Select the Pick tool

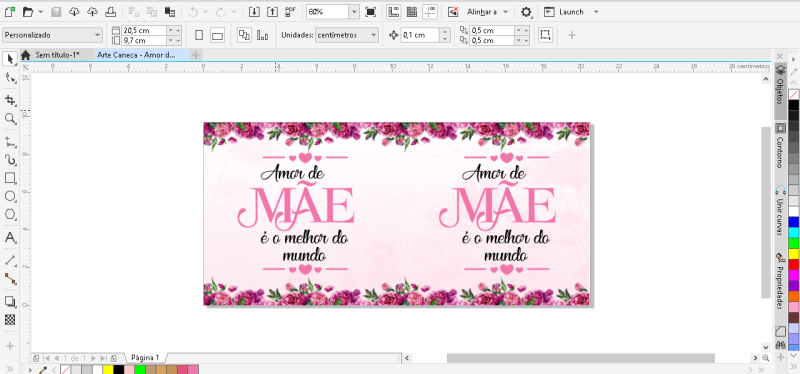[10, 59]
